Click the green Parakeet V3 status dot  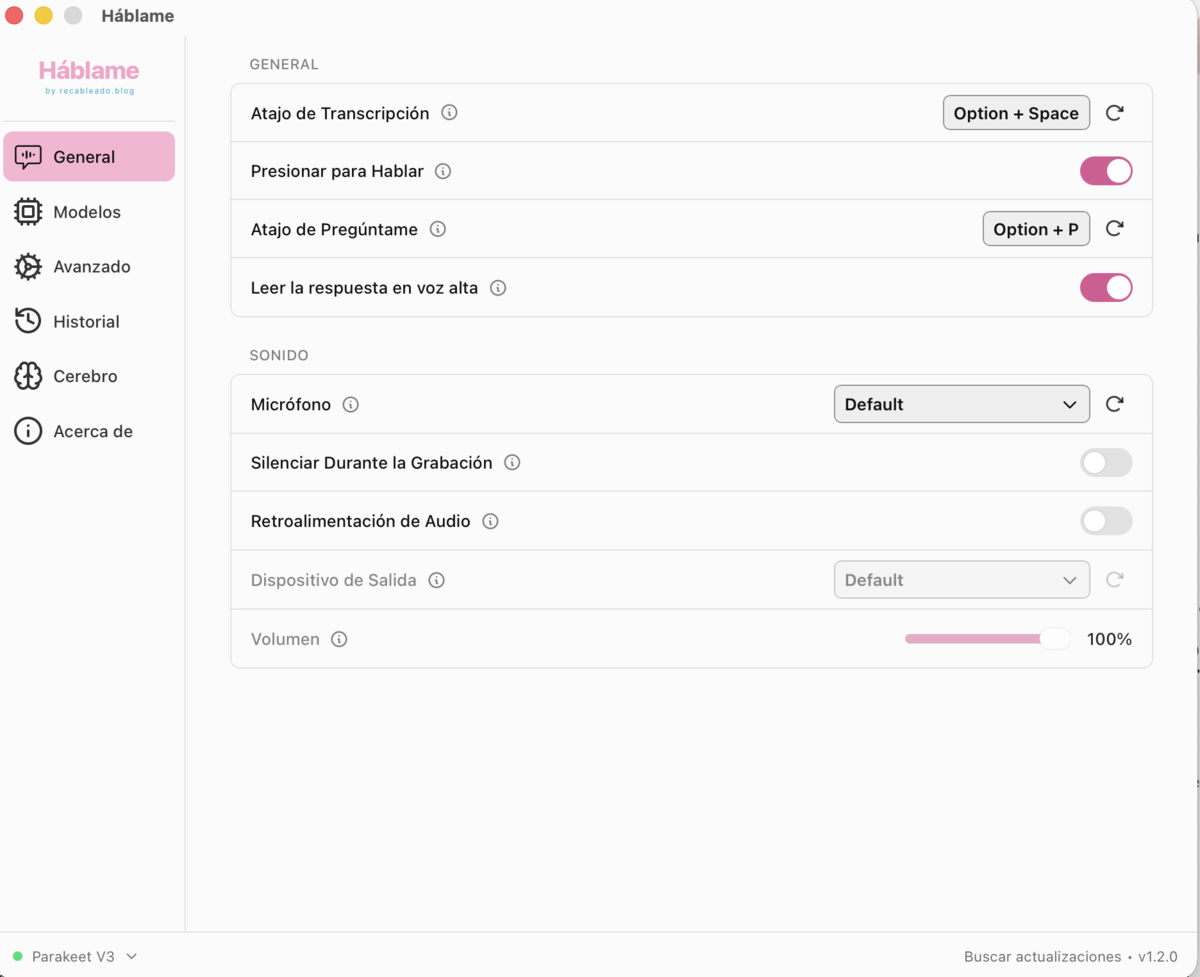(18, 957)
